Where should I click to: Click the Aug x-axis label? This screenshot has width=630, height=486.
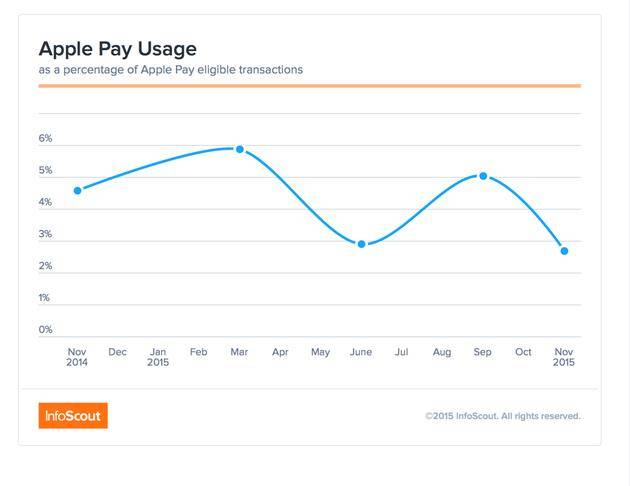point(442,352)
